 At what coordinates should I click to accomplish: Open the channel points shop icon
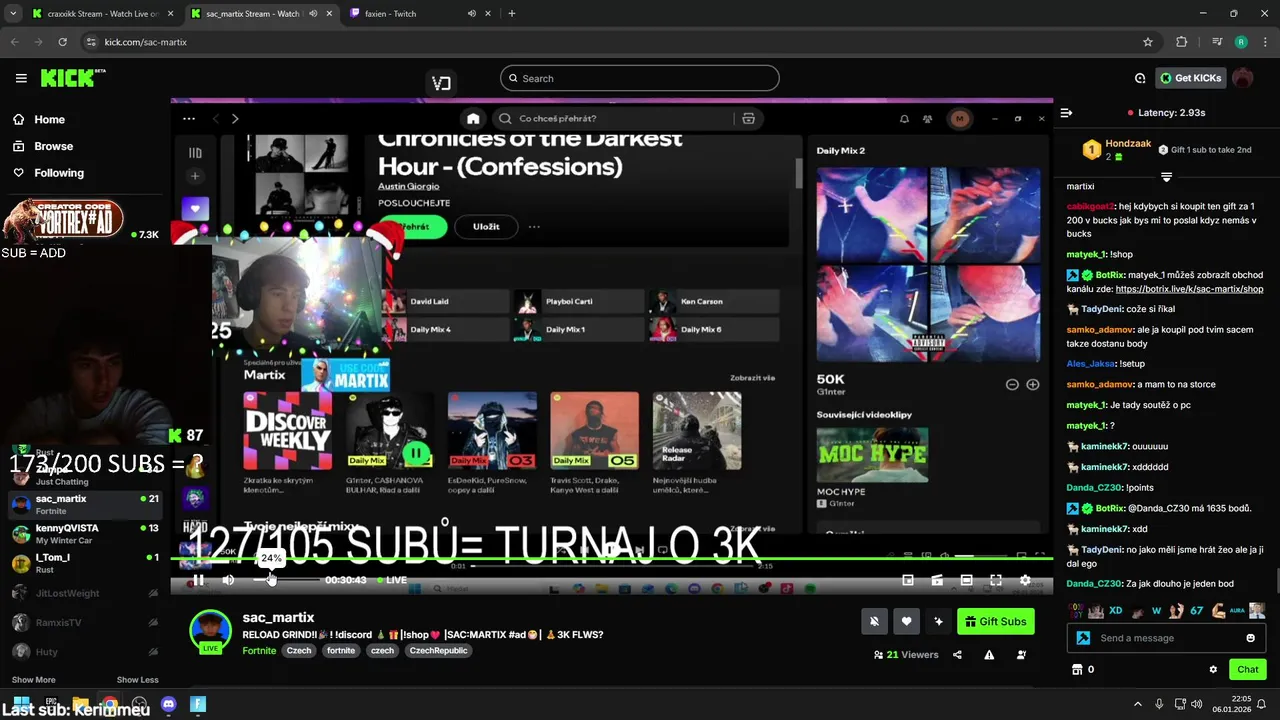tap(1077, 670)
